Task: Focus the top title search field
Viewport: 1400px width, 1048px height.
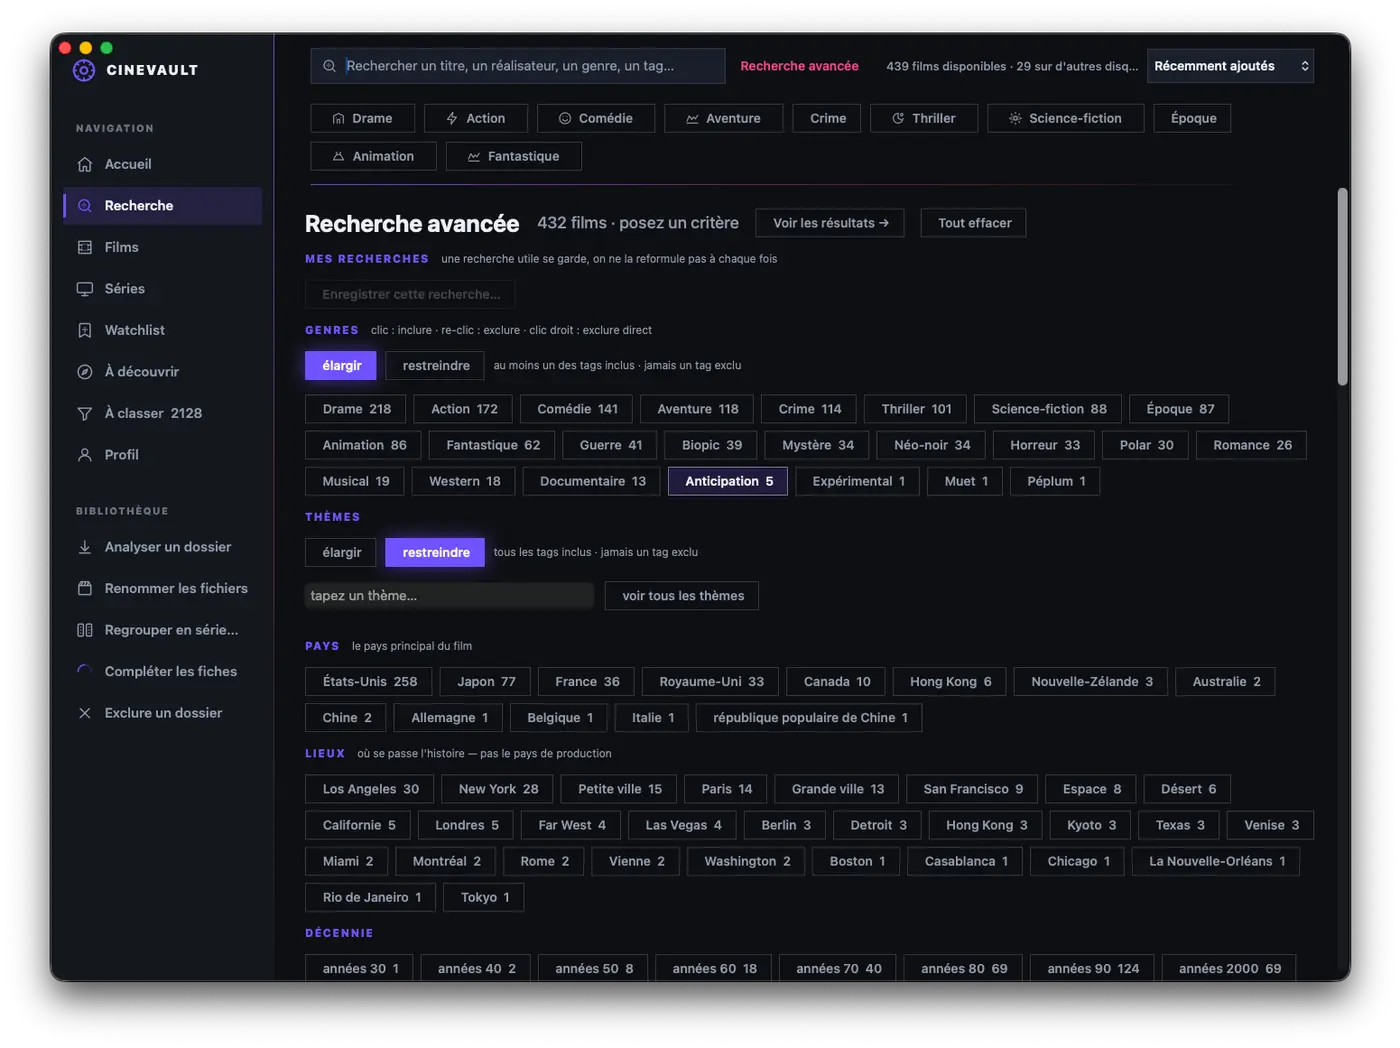Action: (x=518, y=66)
